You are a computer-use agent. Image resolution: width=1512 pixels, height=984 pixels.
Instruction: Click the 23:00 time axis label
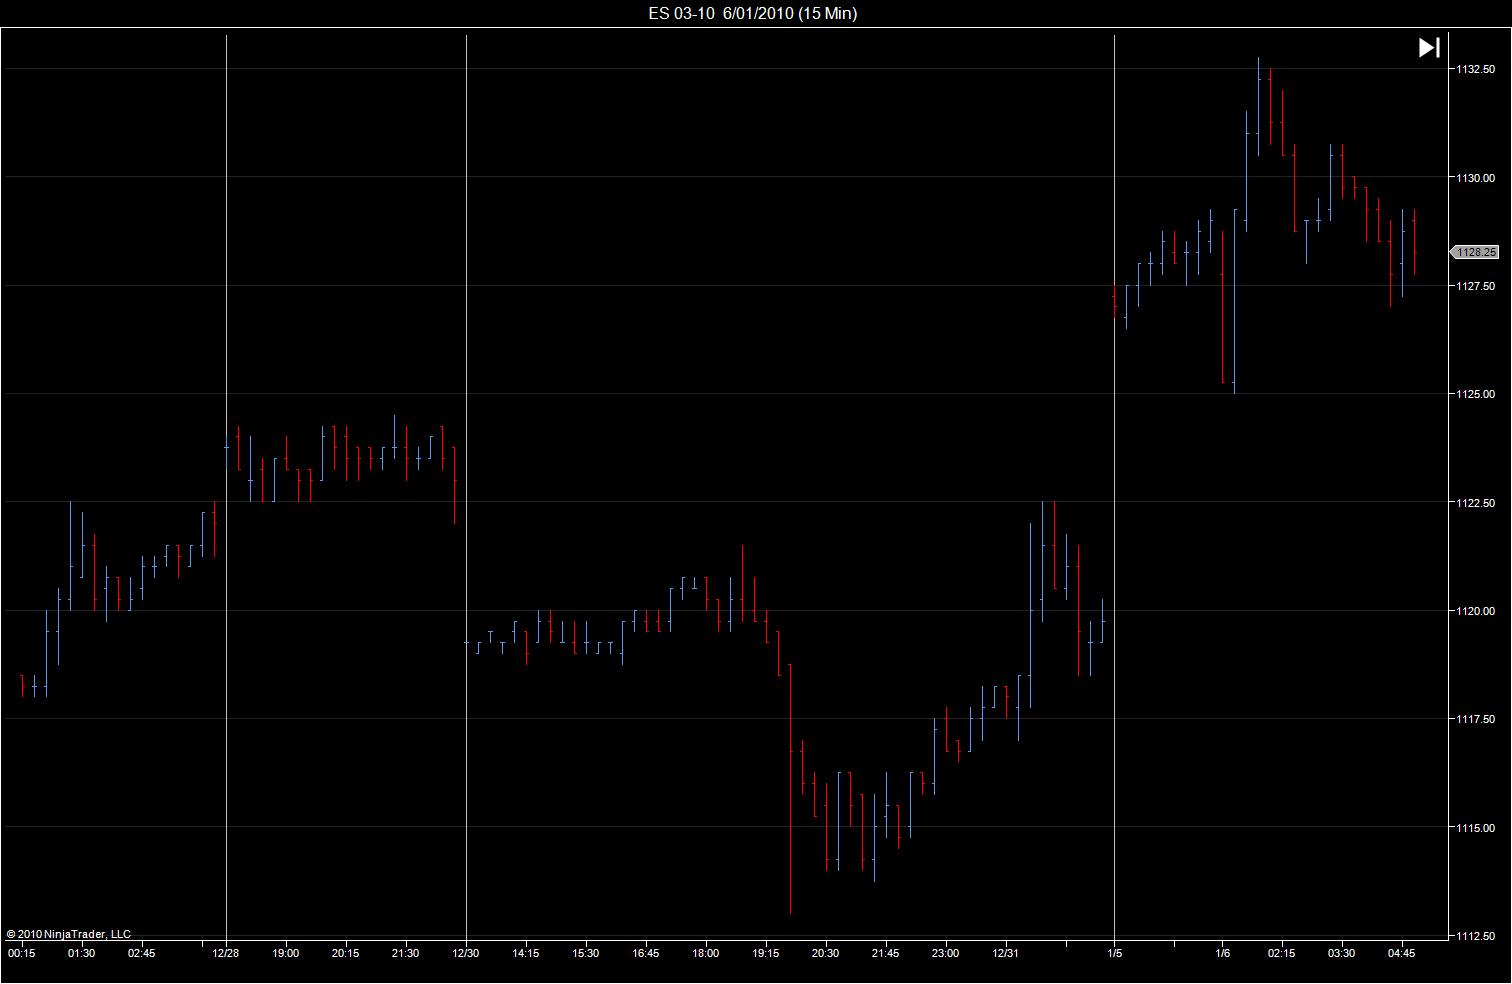[946, 953]
